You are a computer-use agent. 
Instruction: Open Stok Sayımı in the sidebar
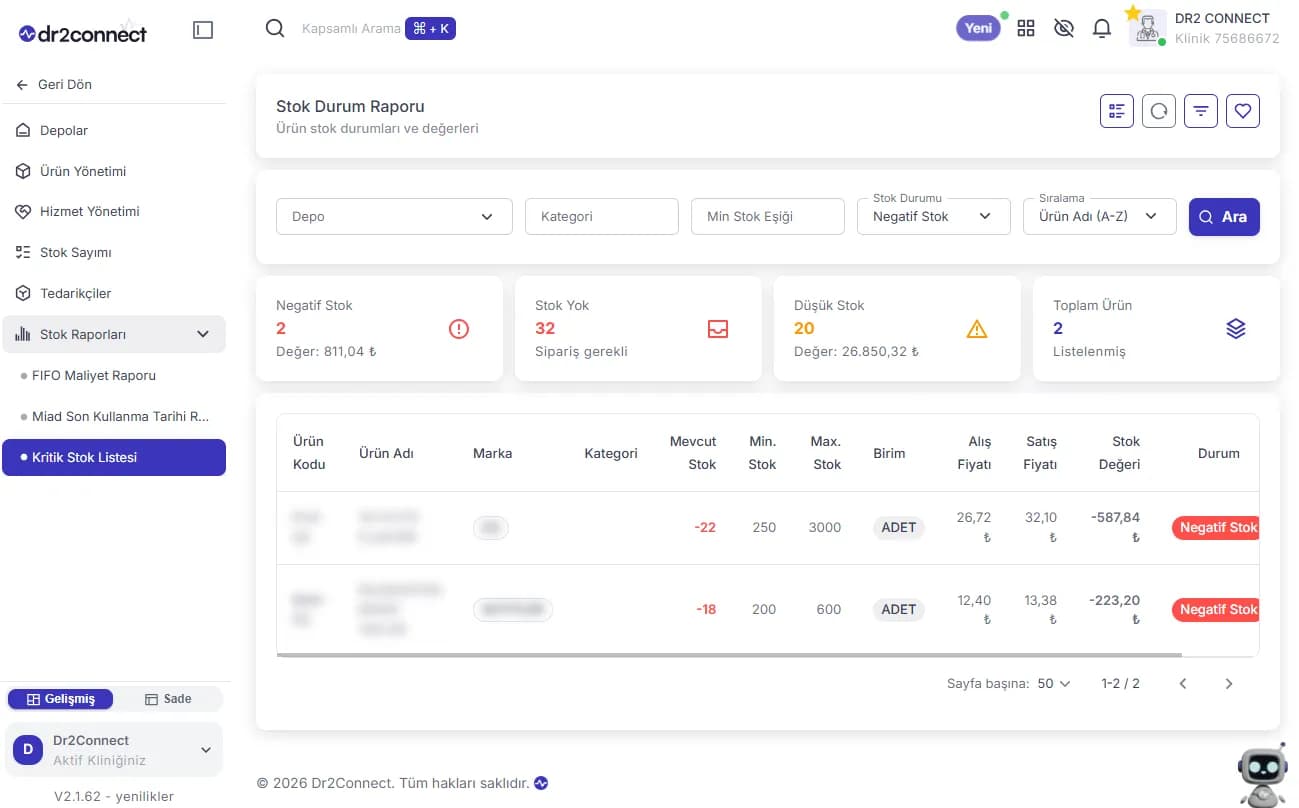[114, 252]
